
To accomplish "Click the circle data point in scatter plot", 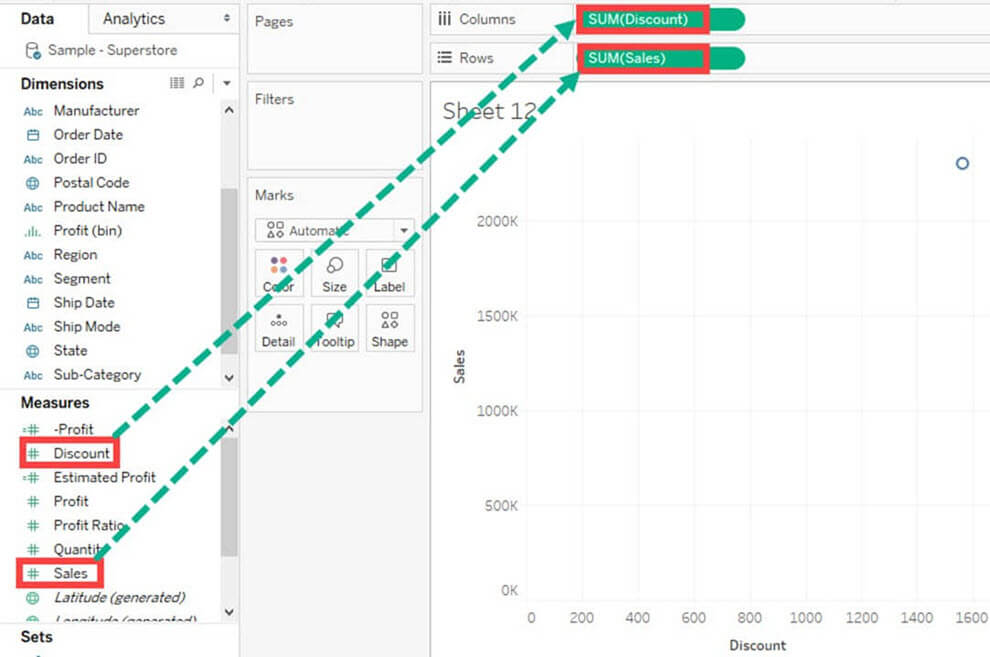I will tap(962, 163).
